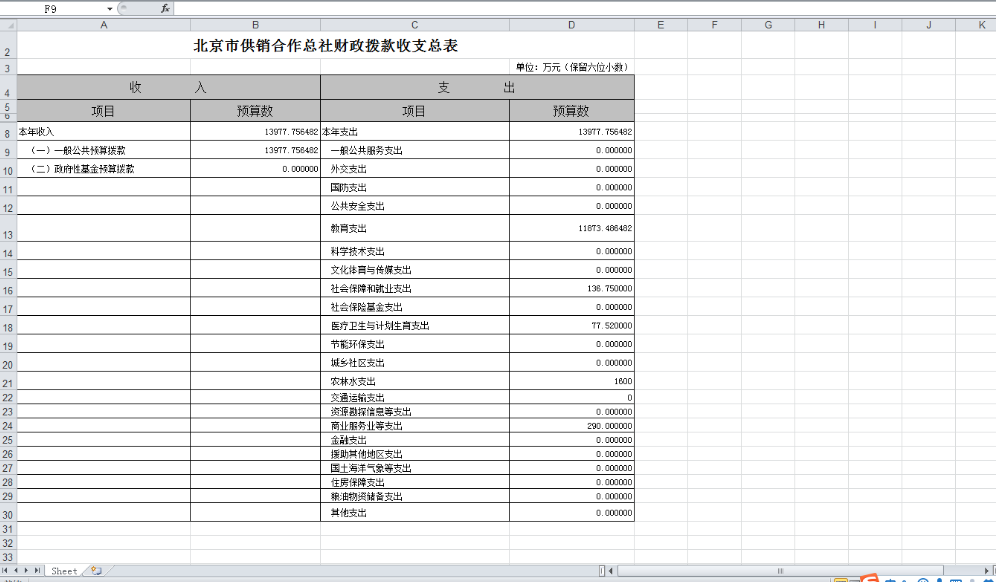Insert a new worksheet using the tab icon
The image size is (996, 582).
click(x=96, y=571)
